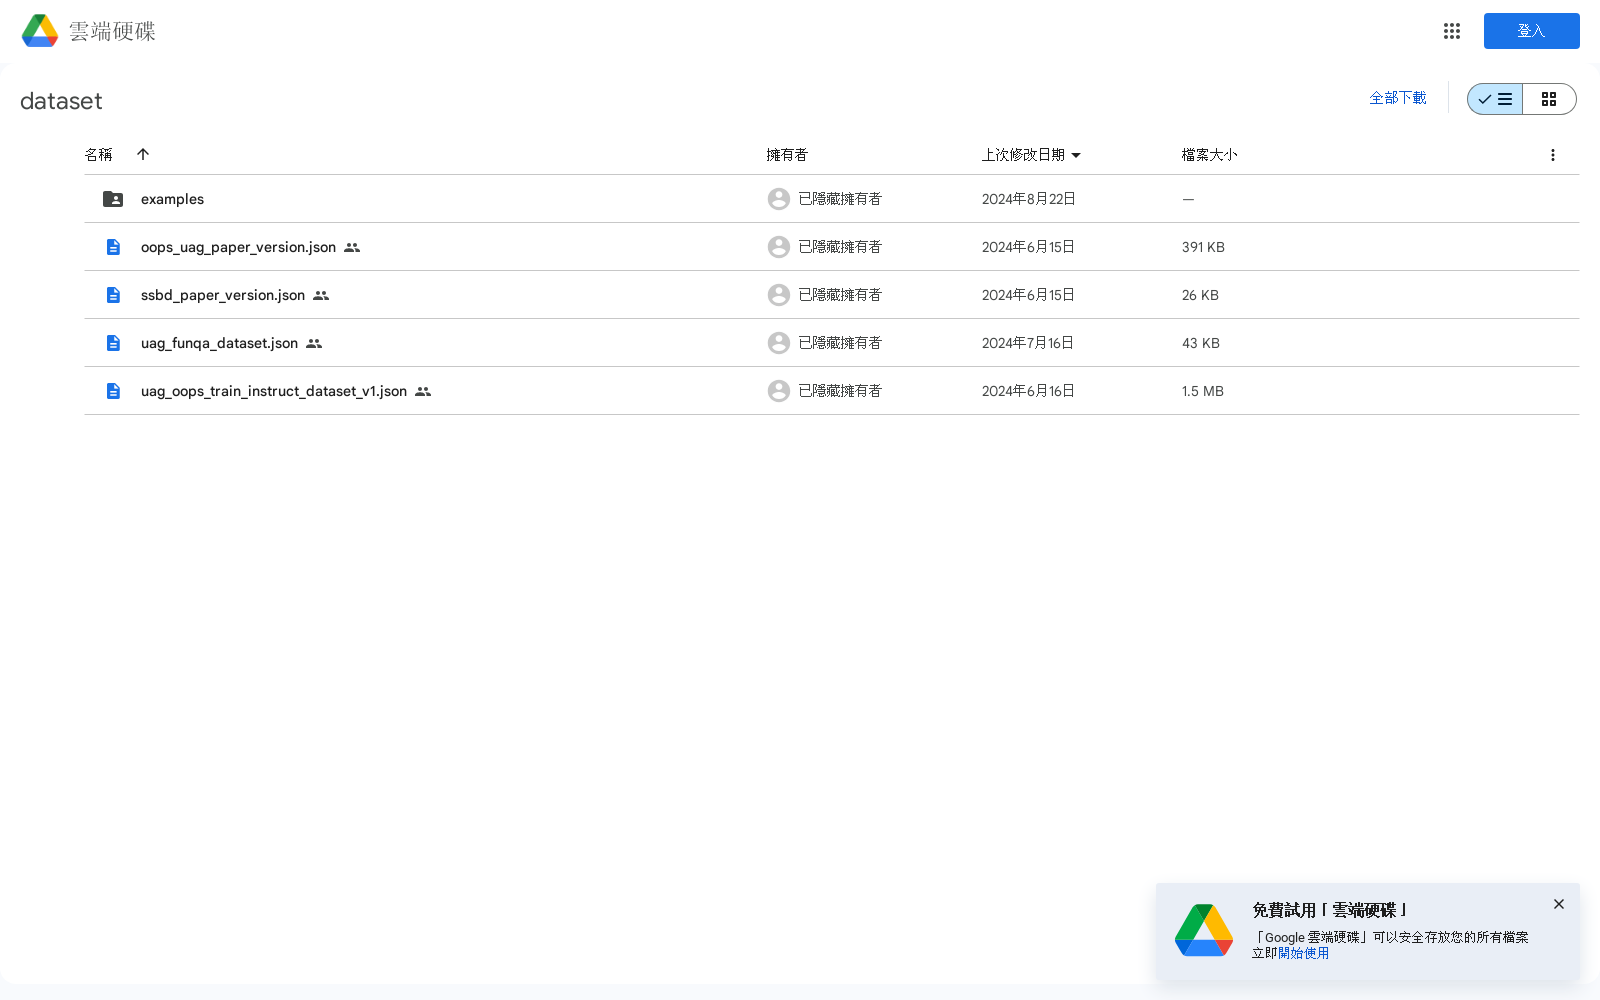Click owner avatar in uag_oops_train_instruct_dataset_v1.json row
This screenshot has height=1000, width=1600.
tap(779, 391)
